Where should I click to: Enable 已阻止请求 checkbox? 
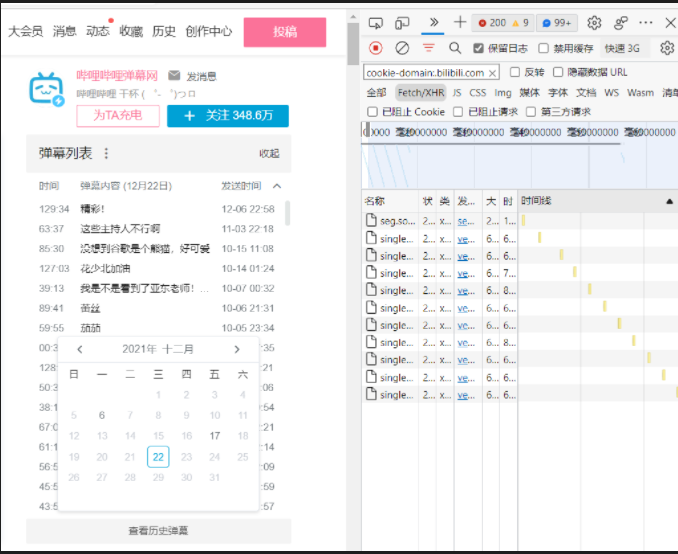458,112
